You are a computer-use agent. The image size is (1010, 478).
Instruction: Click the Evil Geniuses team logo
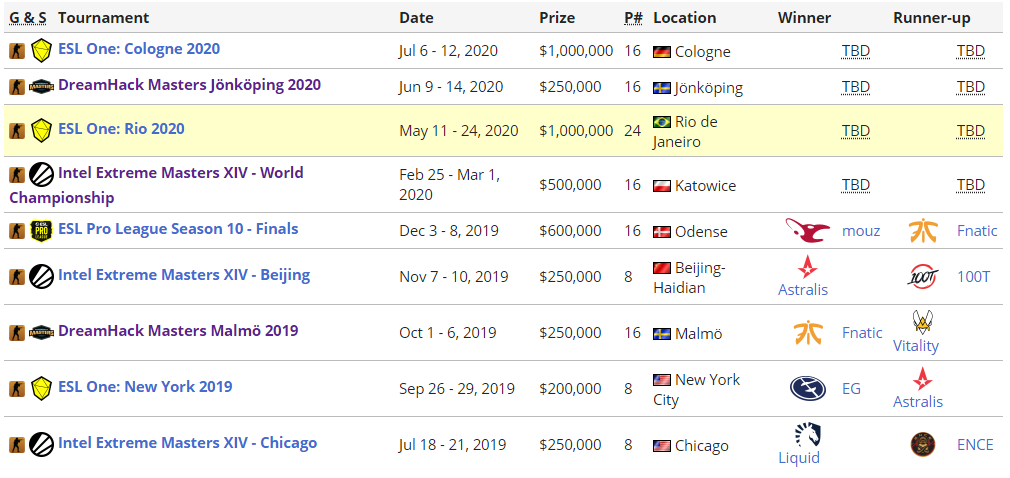click(807, 388)
